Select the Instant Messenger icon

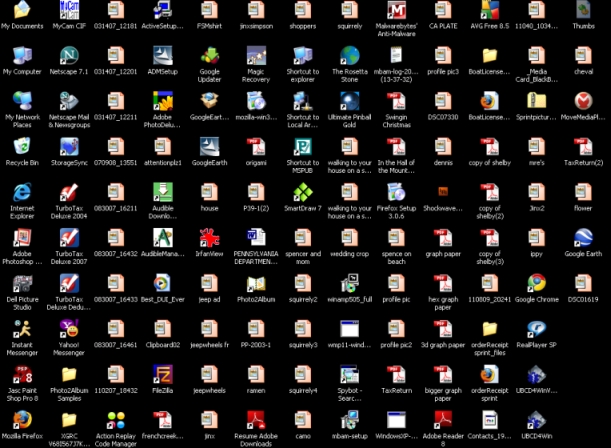(x=22, y=329)
